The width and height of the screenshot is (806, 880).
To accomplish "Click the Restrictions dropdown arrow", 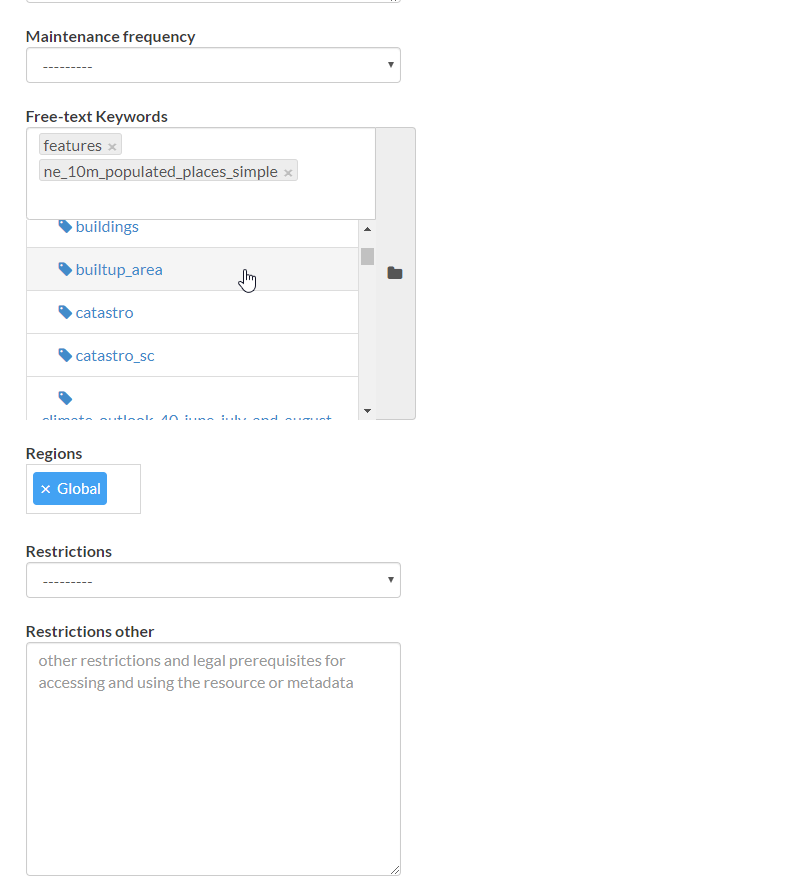I will point(390,580).
